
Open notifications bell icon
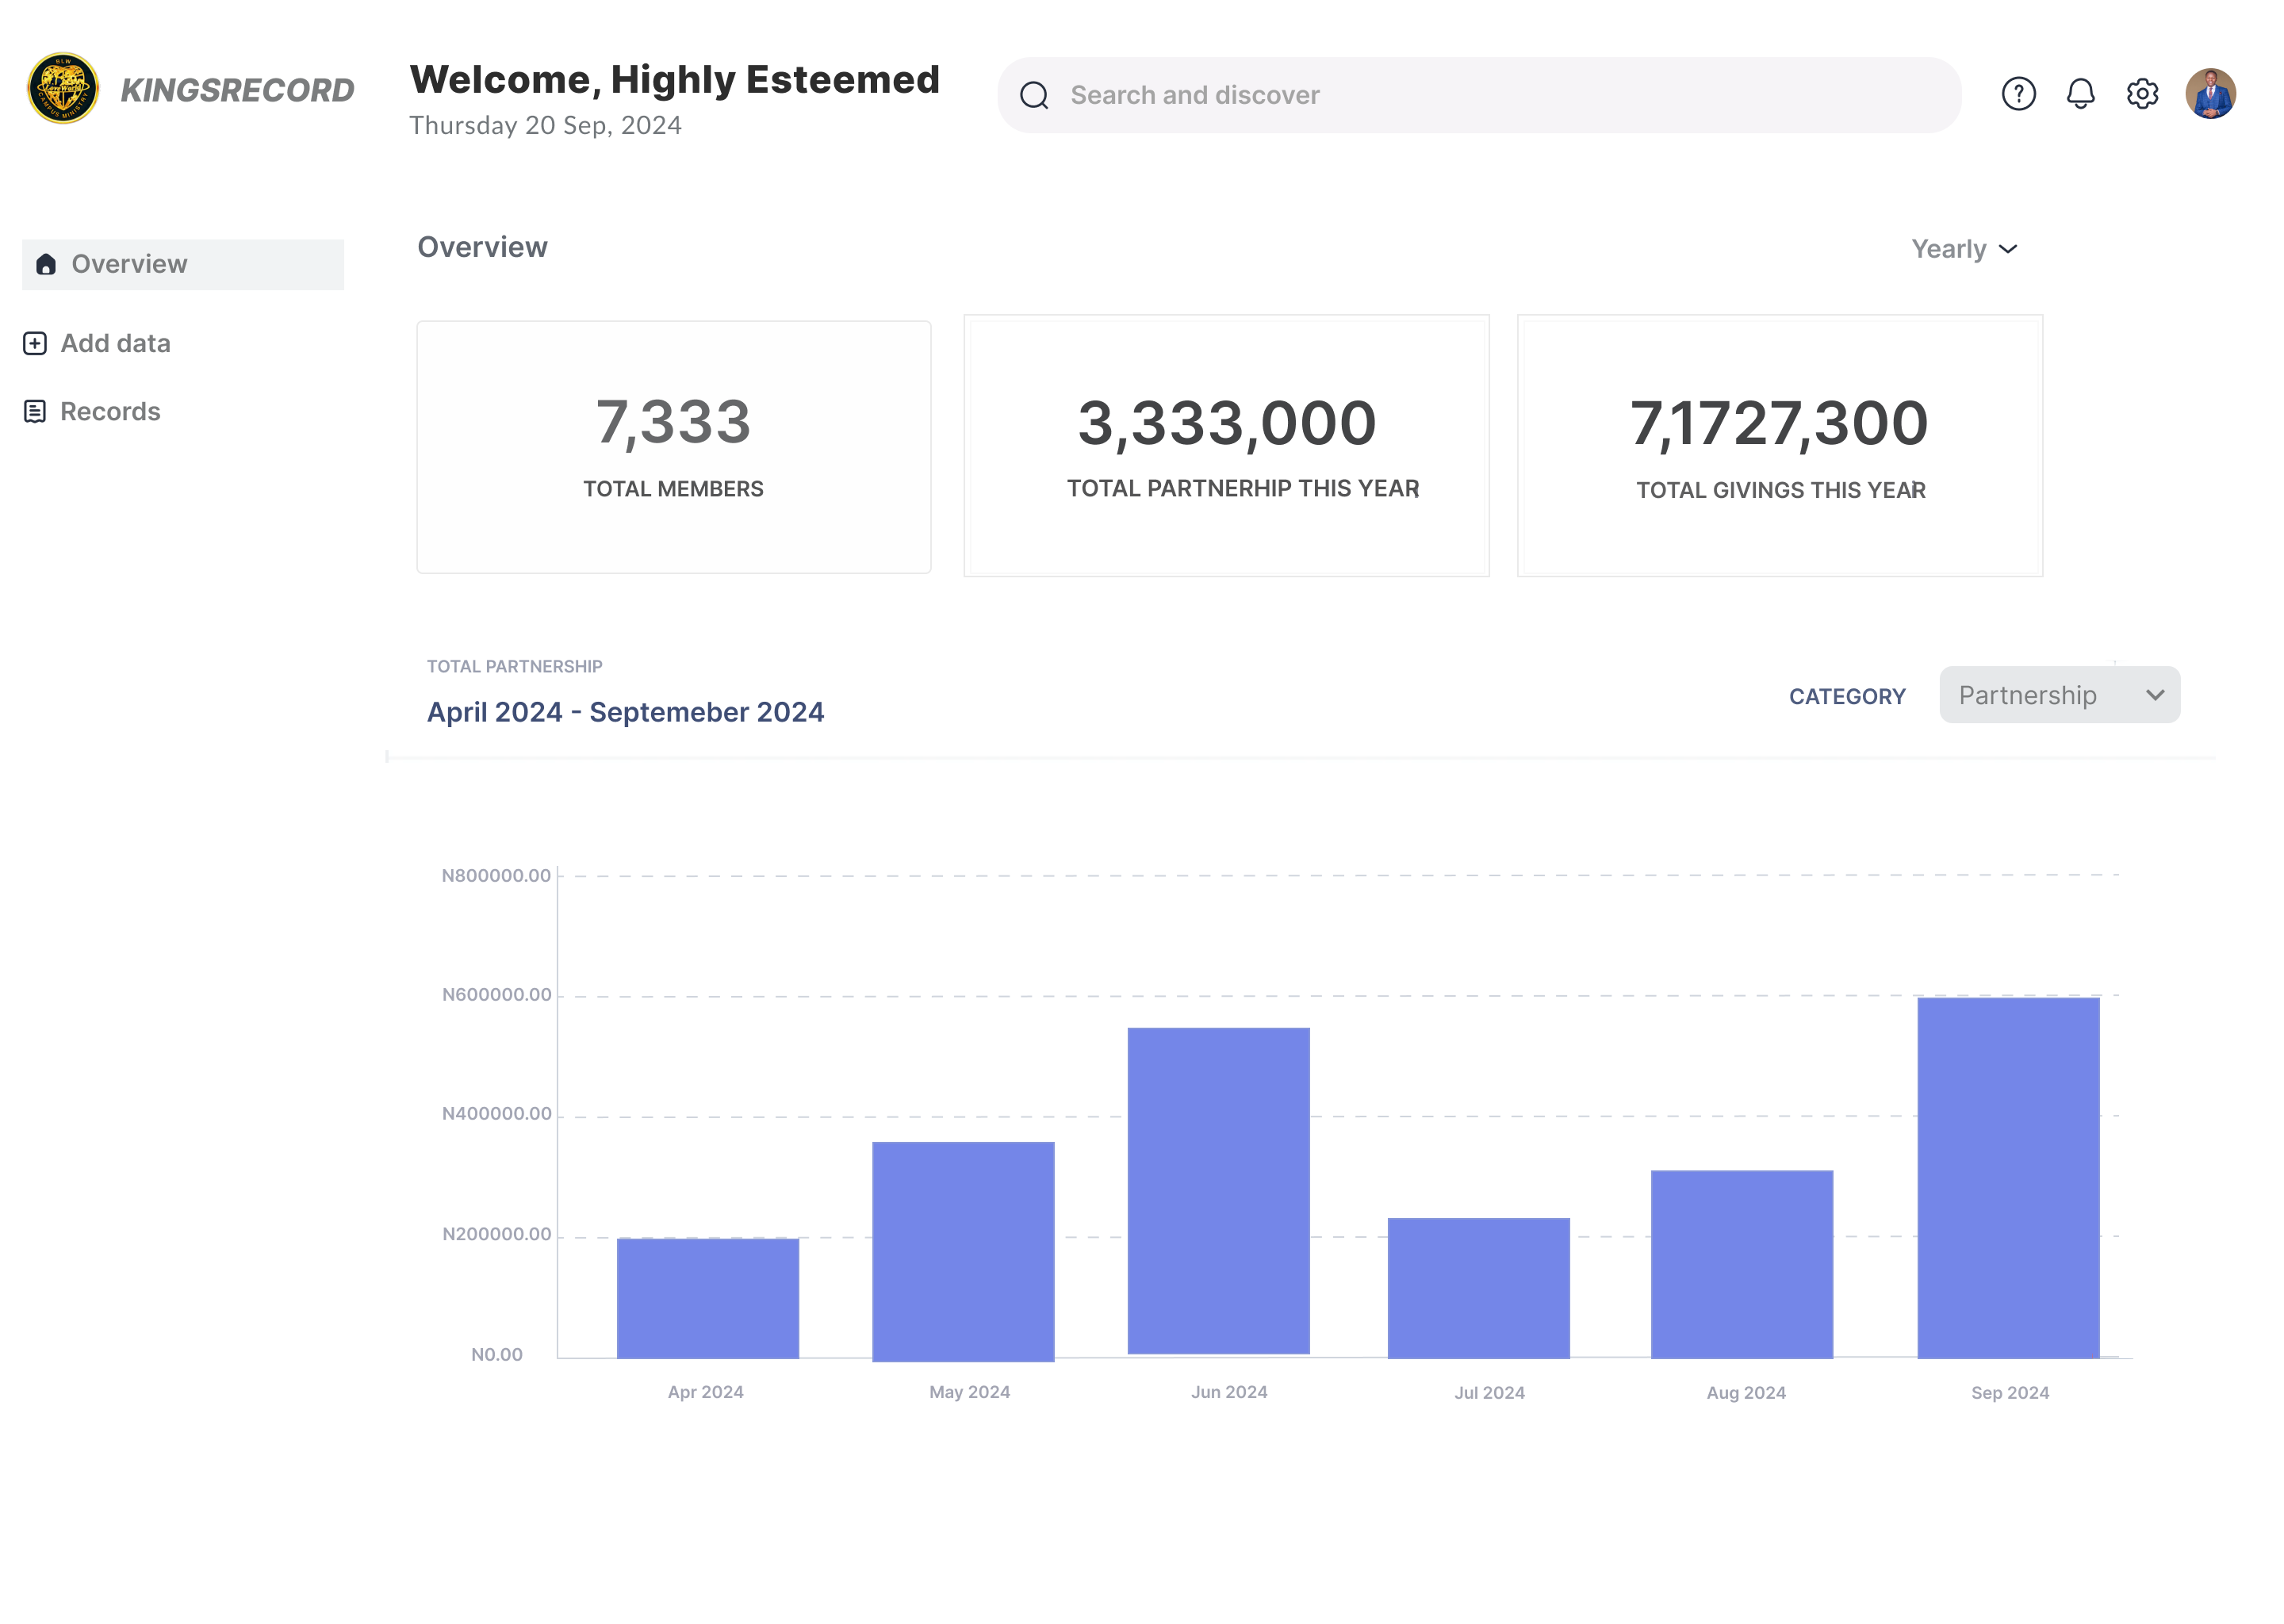point(2080,94)
